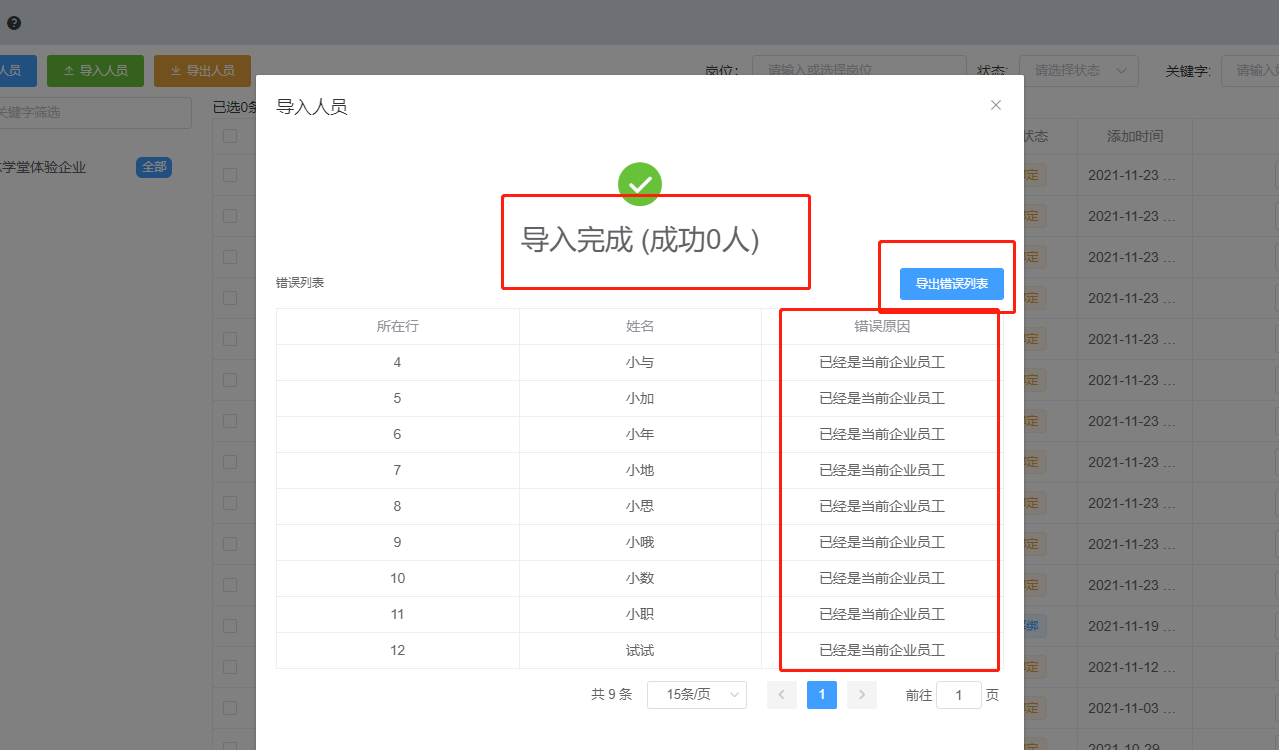
Task: Click the 2021-11-19 date cell in background table
Action: [x=1135, y=626]
